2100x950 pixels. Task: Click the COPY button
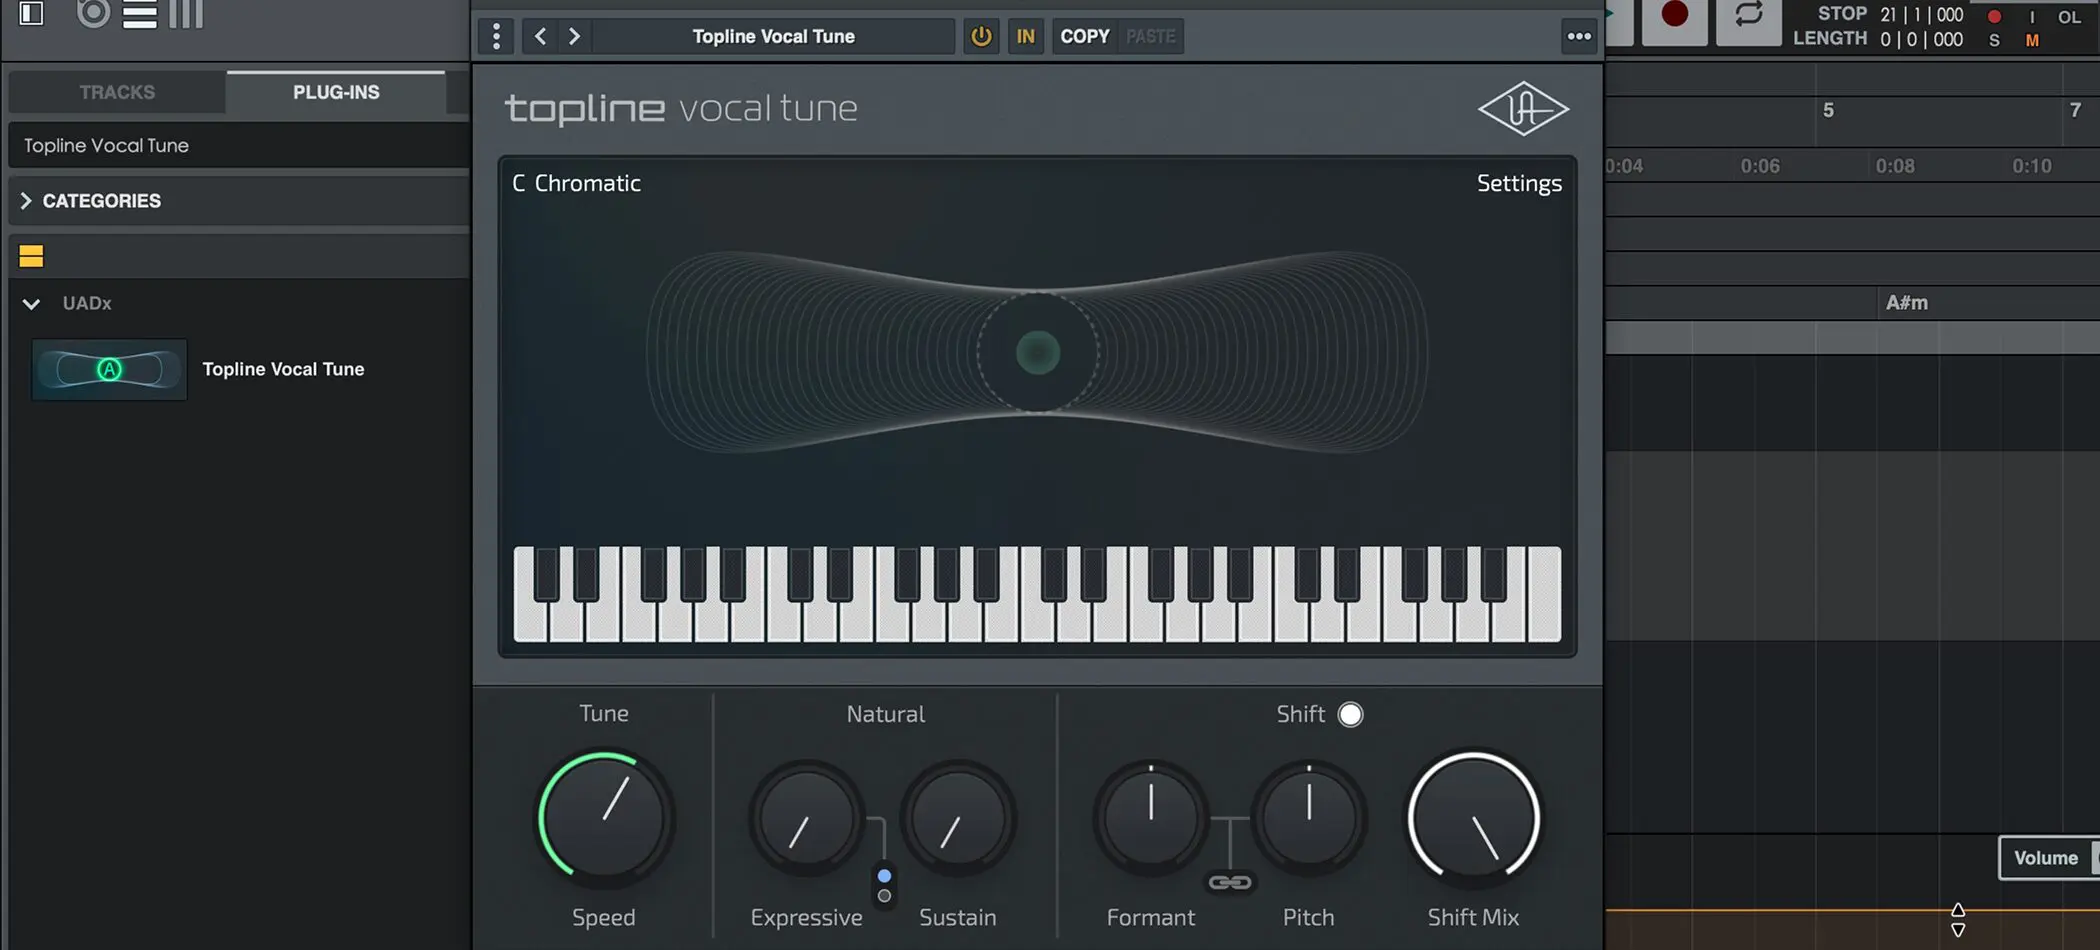coord(1084,36)
